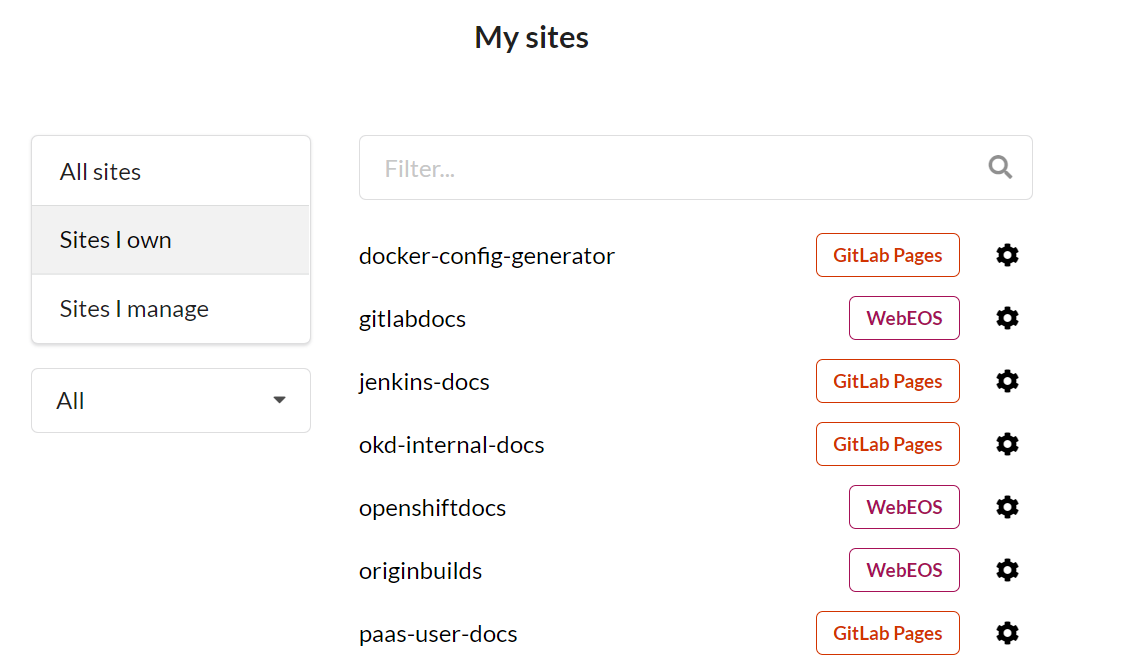Image resolution: width=1141 pixels, height=663 pixels.
Task: Open the okd-internal-docs site name
Action: 452,445
